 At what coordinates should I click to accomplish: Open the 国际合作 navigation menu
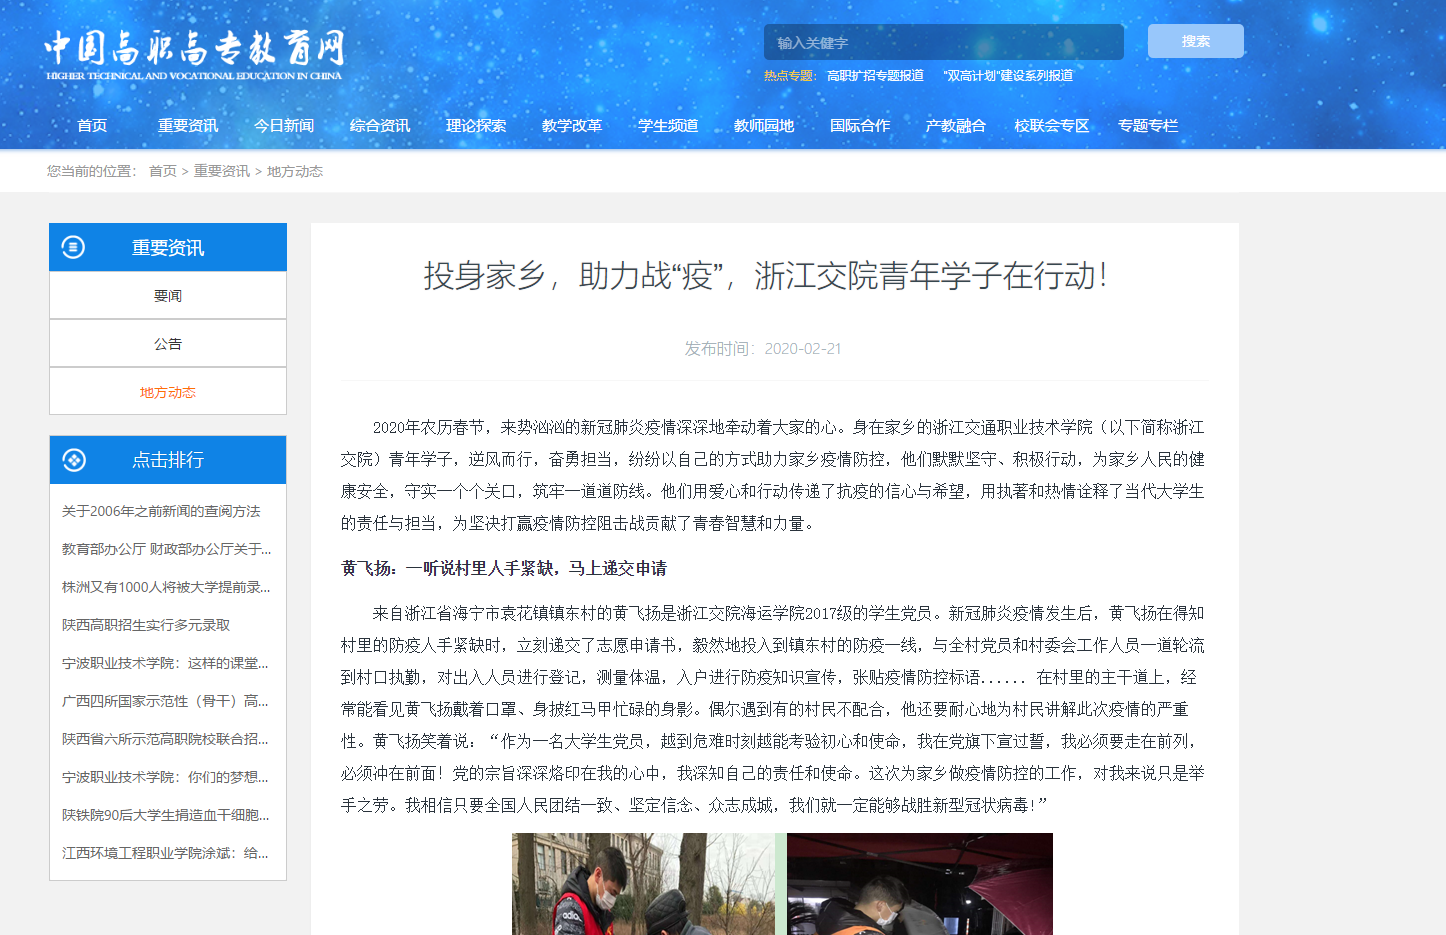[860, 126]
